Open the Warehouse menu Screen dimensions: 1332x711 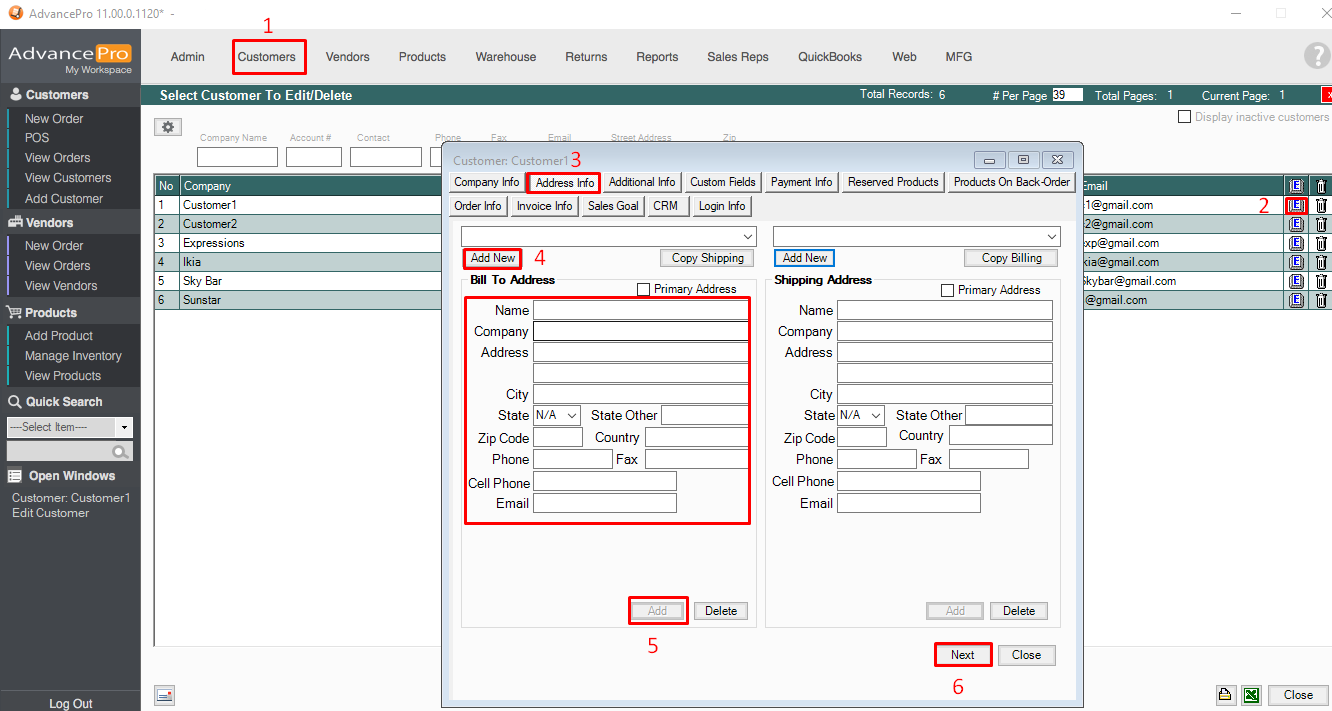(x=505, y=57)
